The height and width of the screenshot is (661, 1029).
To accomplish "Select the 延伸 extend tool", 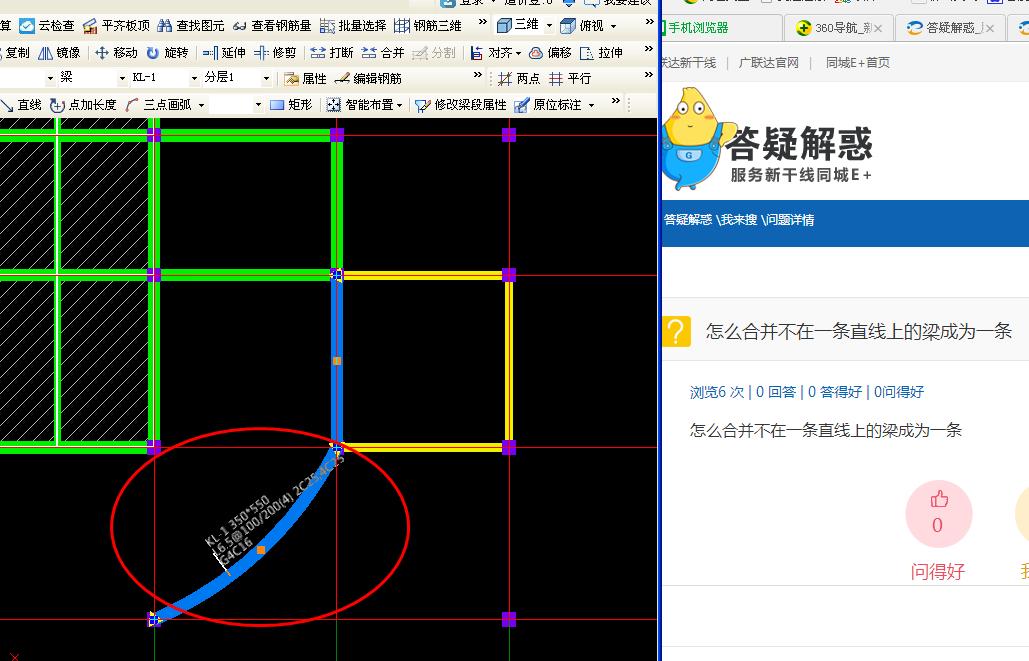I will tap(224, 53).
